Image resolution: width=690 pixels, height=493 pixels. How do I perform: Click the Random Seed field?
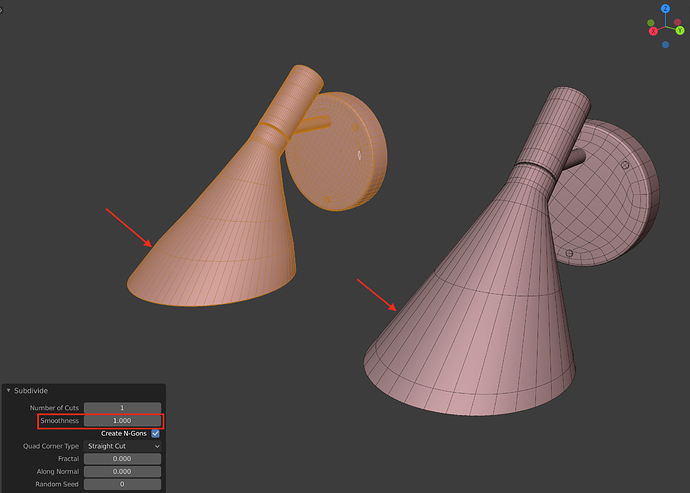click(122, 484)
